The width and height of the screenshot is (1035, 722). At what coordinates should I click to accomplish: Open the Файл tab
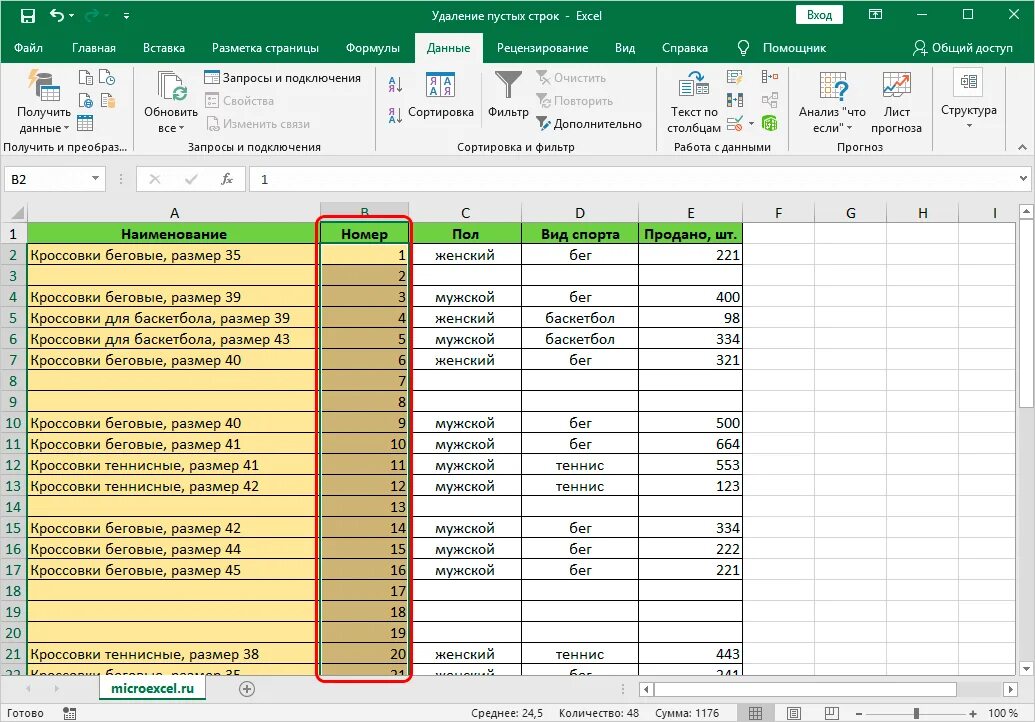pyautogui.click(x=28, y=48)
